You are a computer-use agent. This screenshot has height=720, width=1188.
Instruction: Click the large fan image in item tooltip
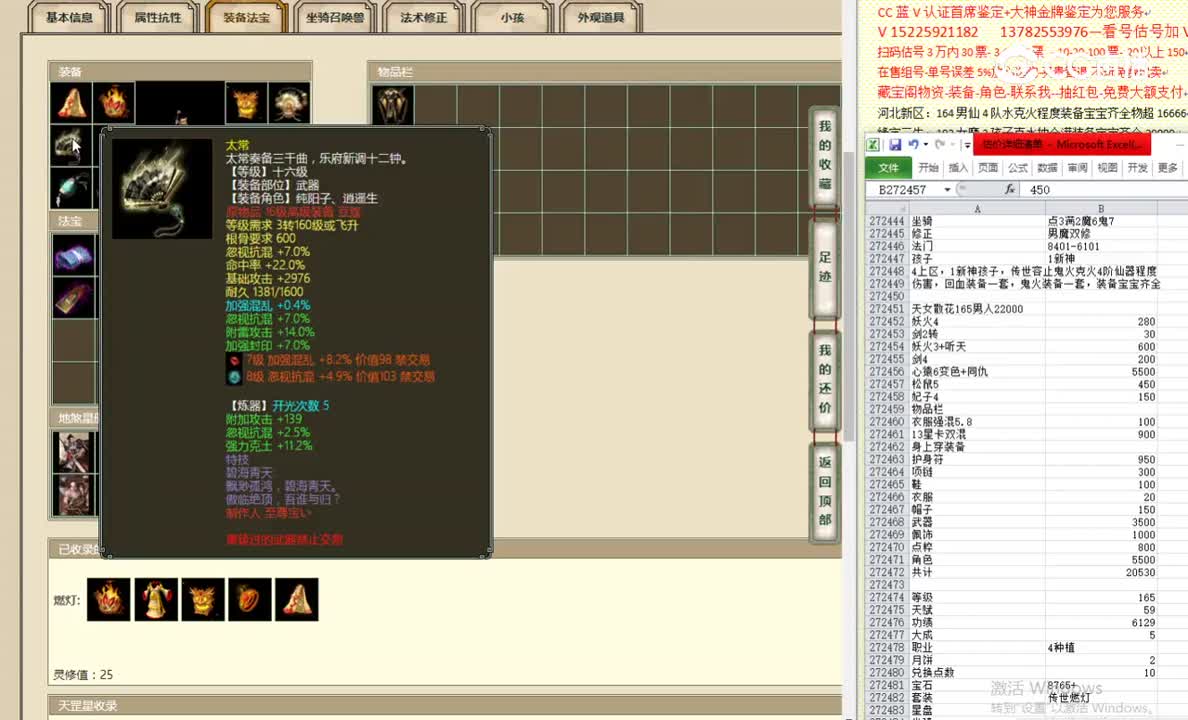click(162, 189)
